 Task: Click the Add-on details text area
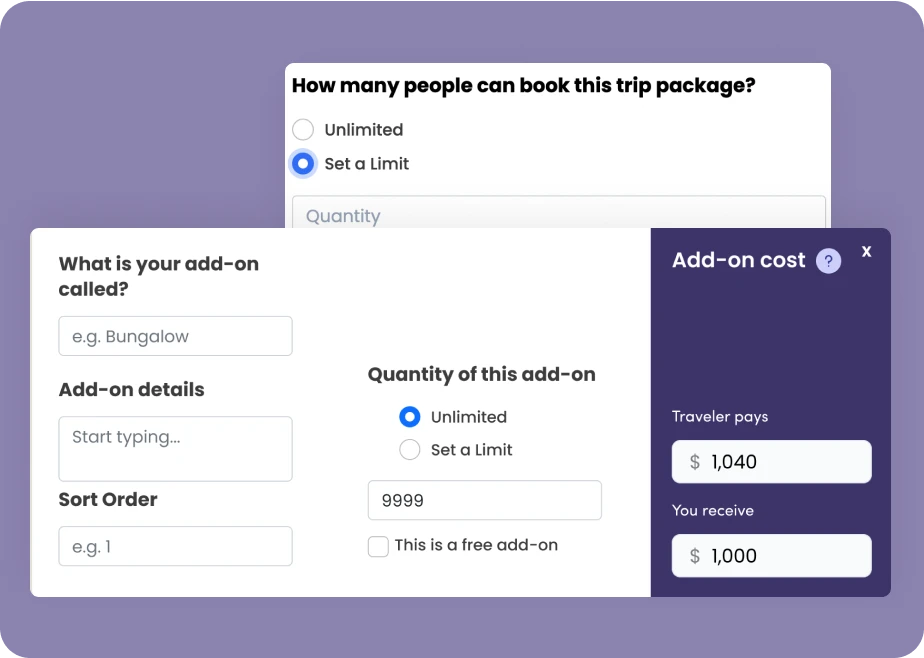(x=175, y=448)
